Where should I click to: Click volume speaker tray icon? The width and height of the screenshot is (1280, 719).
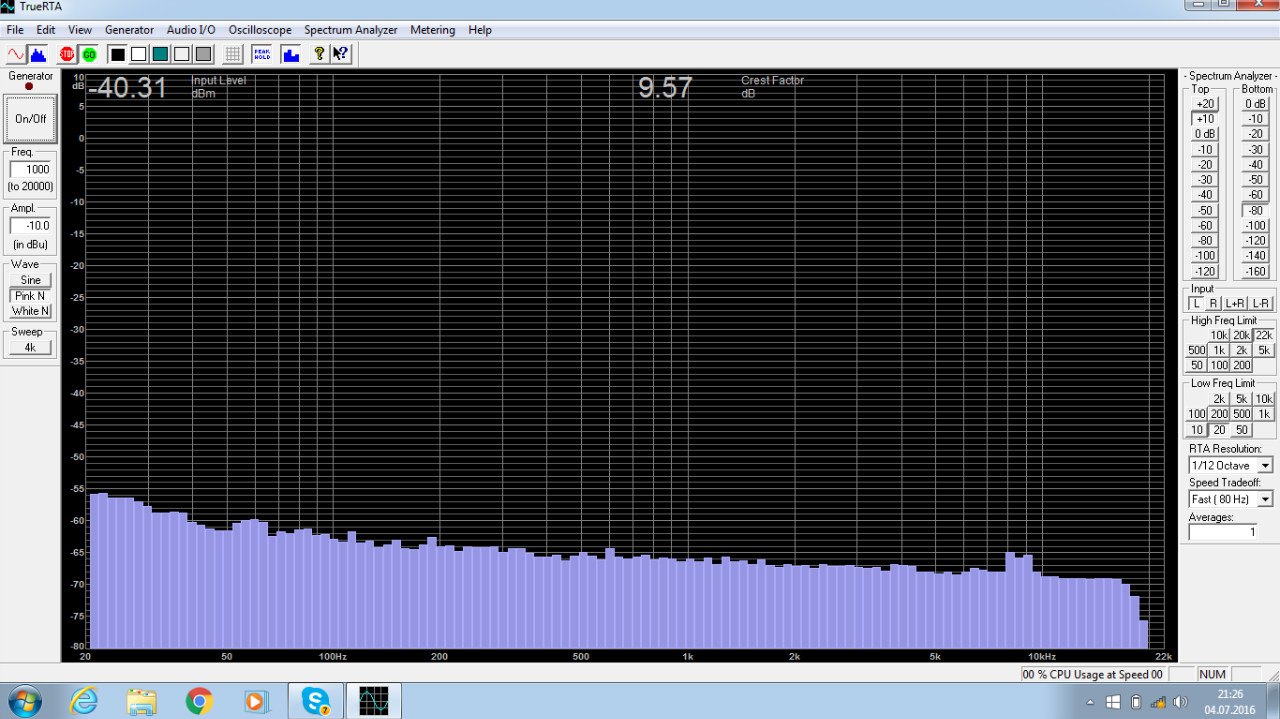tap(1180, 702)
